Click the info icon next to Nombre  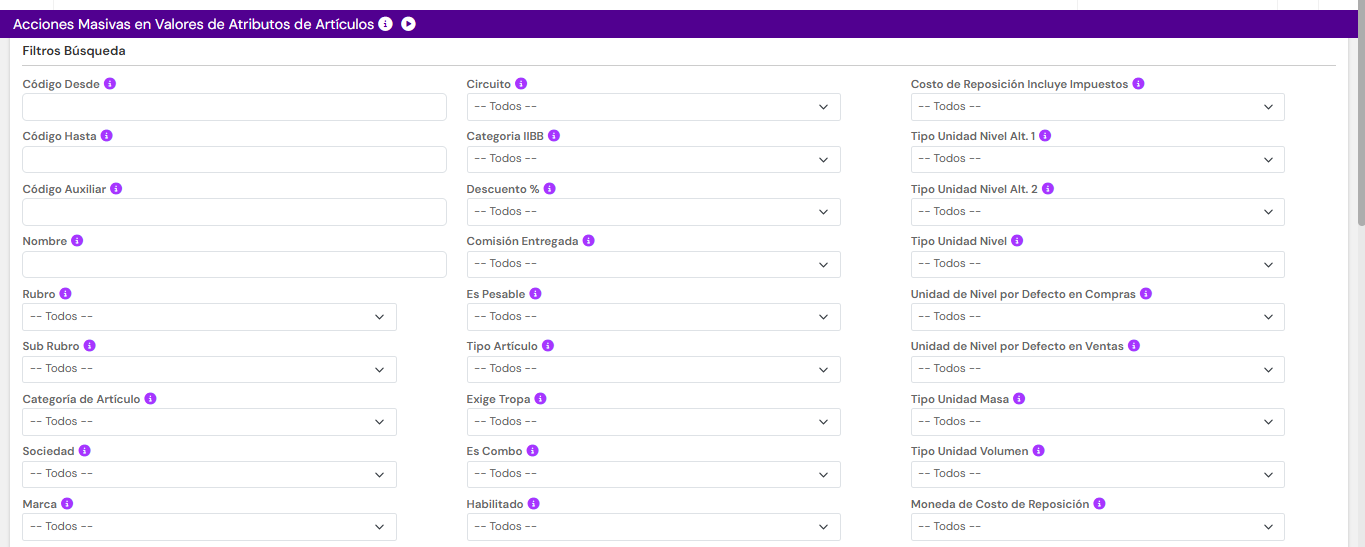(77, 241)
